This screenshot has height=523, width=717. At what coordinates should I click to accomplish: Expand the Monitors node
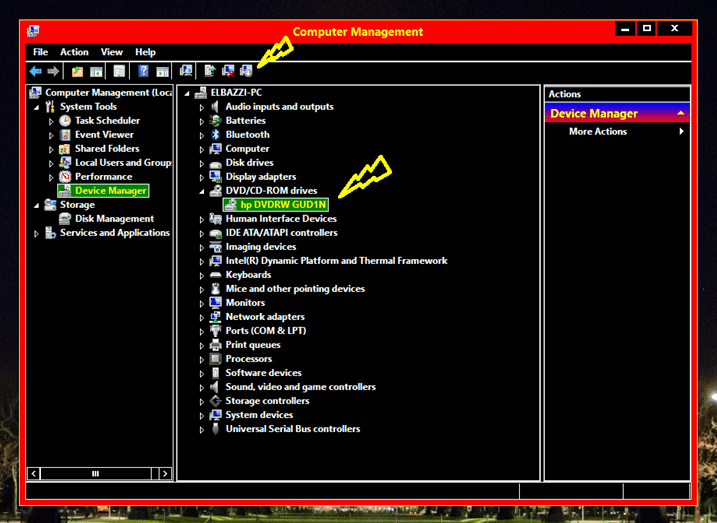coord(202,304)
